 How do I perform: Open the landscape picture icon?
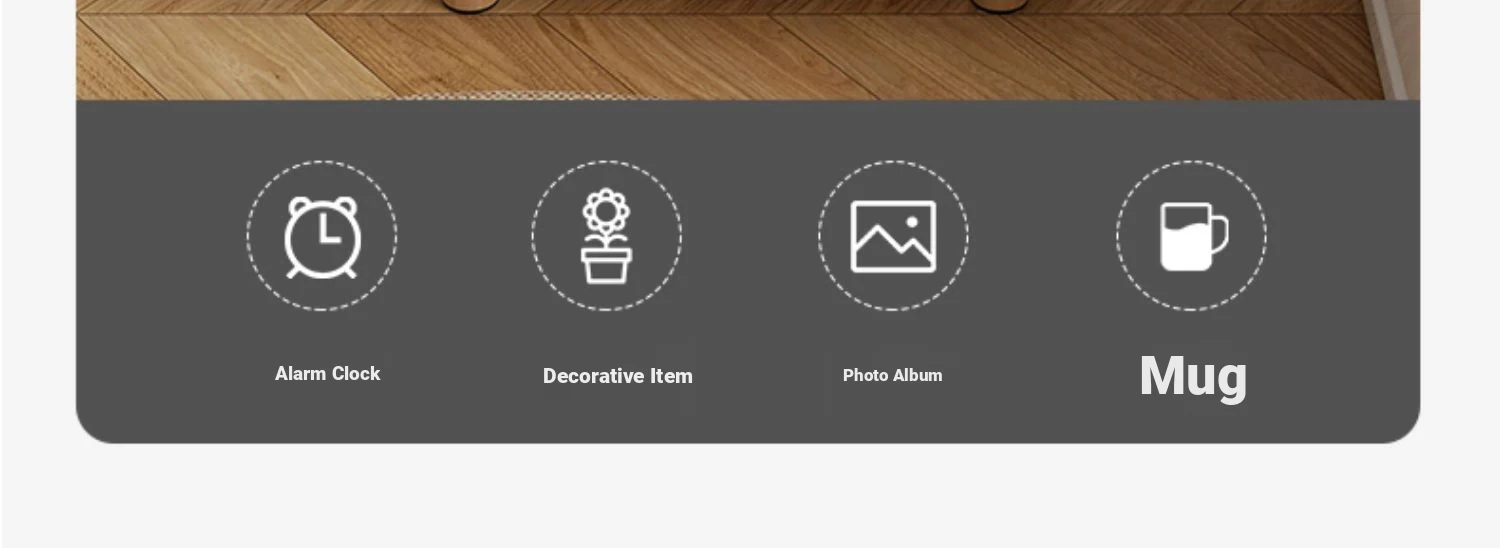893,236
